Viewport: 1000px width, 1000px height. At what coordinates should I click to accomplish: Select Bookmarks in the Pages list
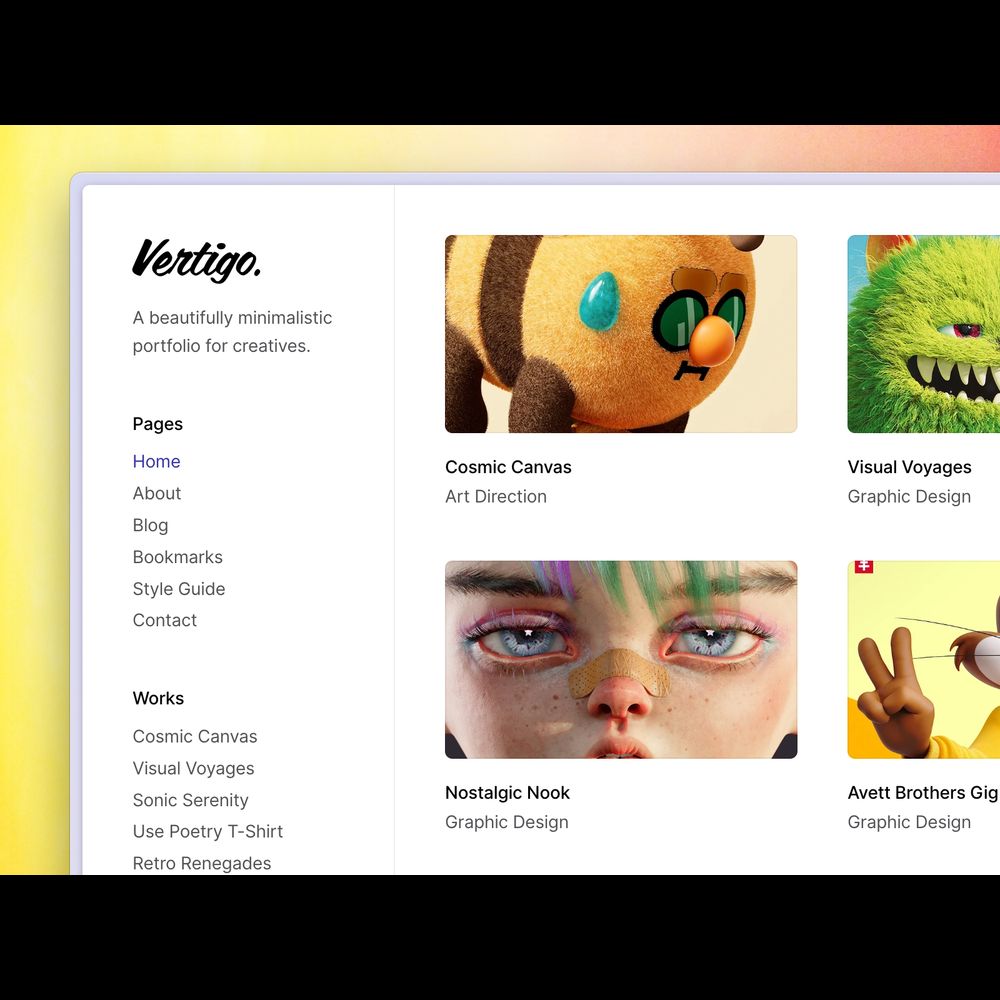177,557
